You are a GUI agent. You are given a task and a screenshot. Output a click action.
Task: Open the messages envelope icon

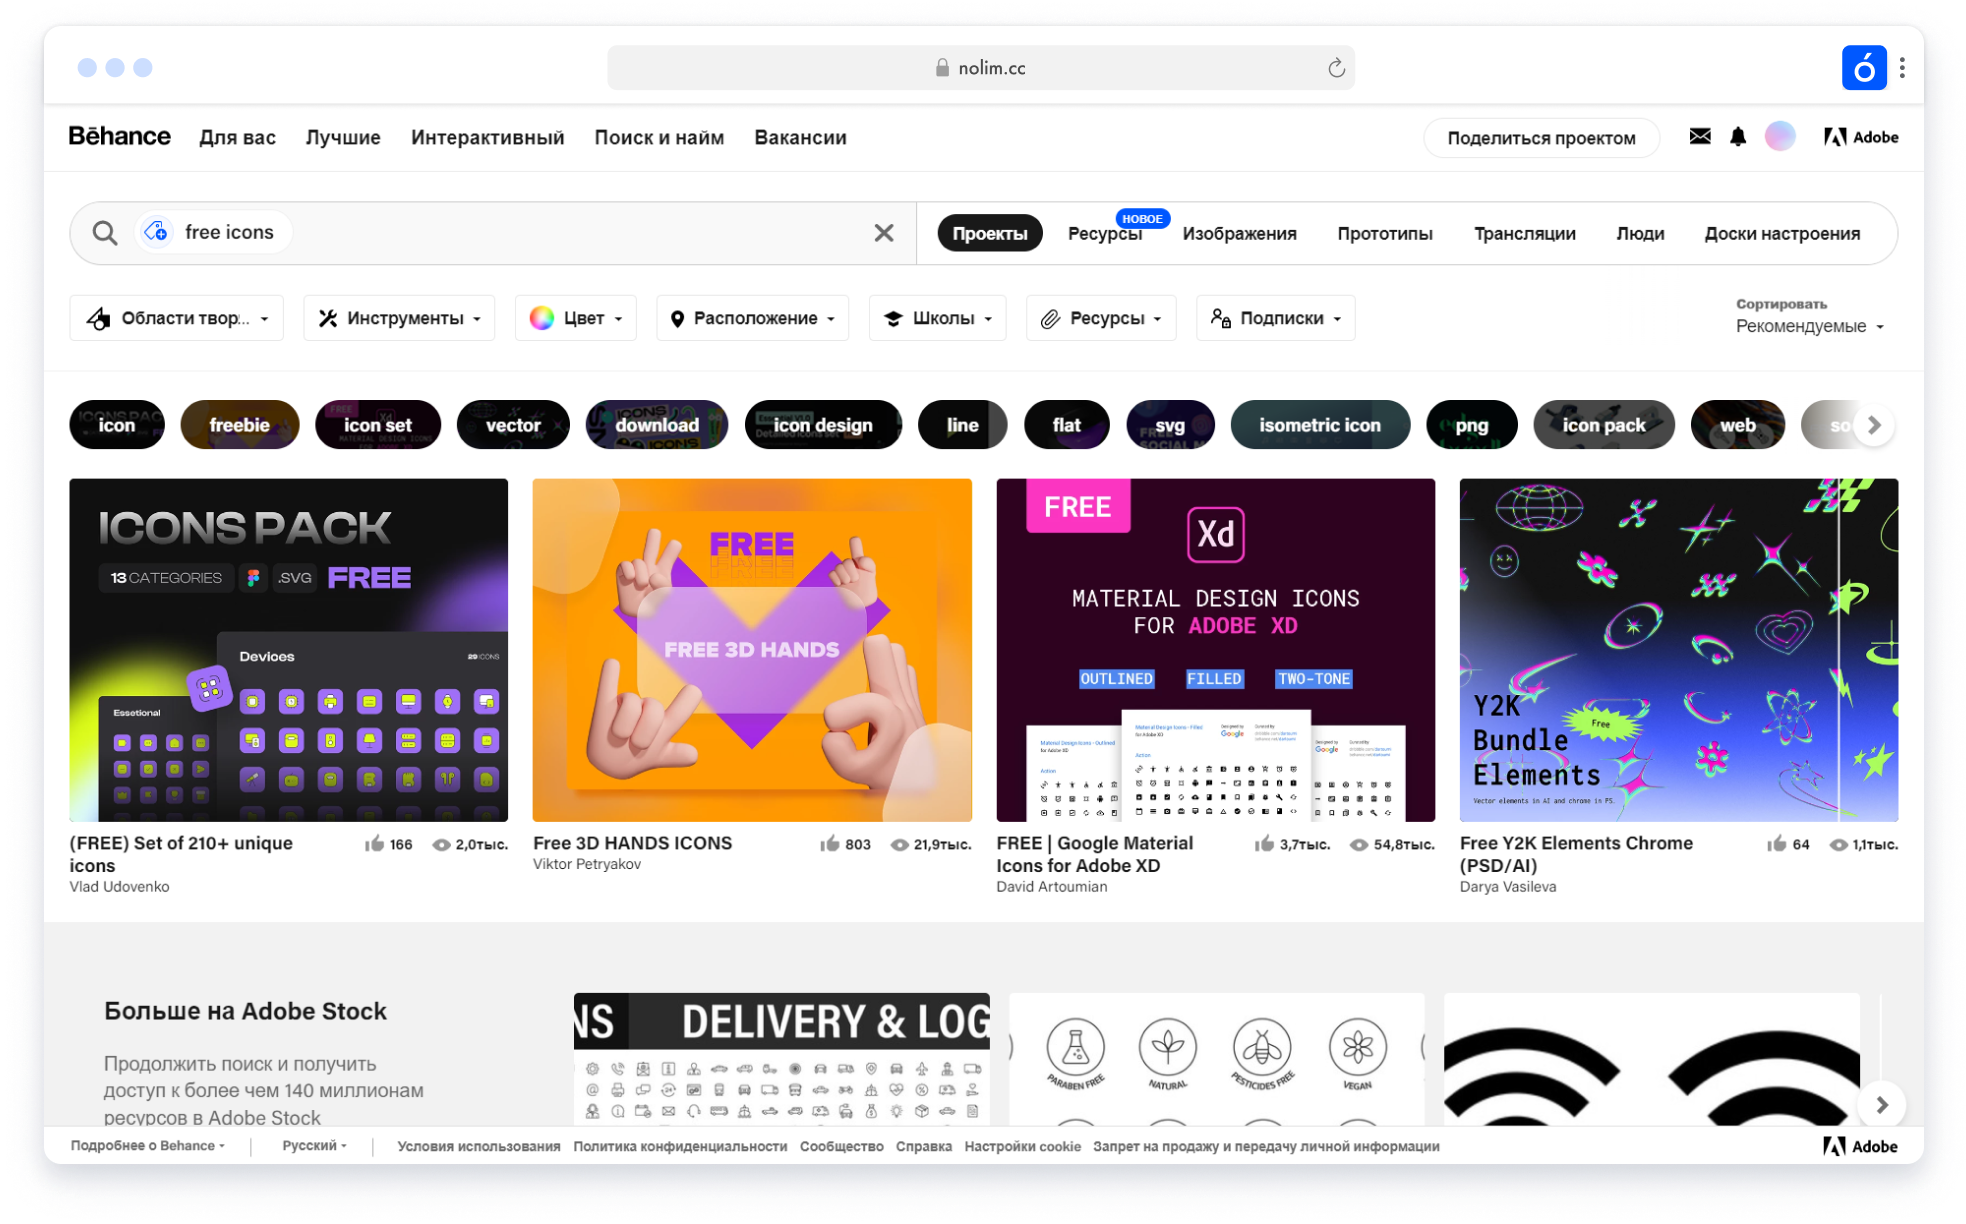[1699, 137]
